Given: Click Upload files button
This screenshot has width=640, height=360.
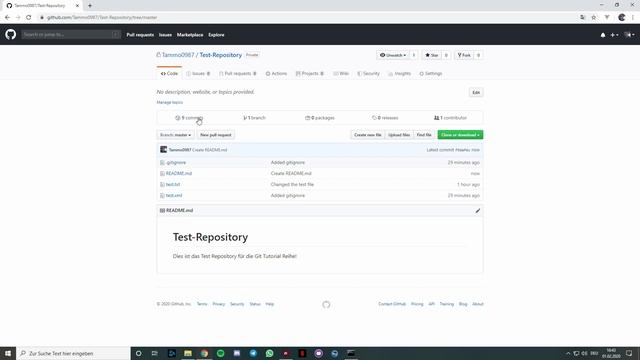Looking at the screenshot, I should coord(399,135).
